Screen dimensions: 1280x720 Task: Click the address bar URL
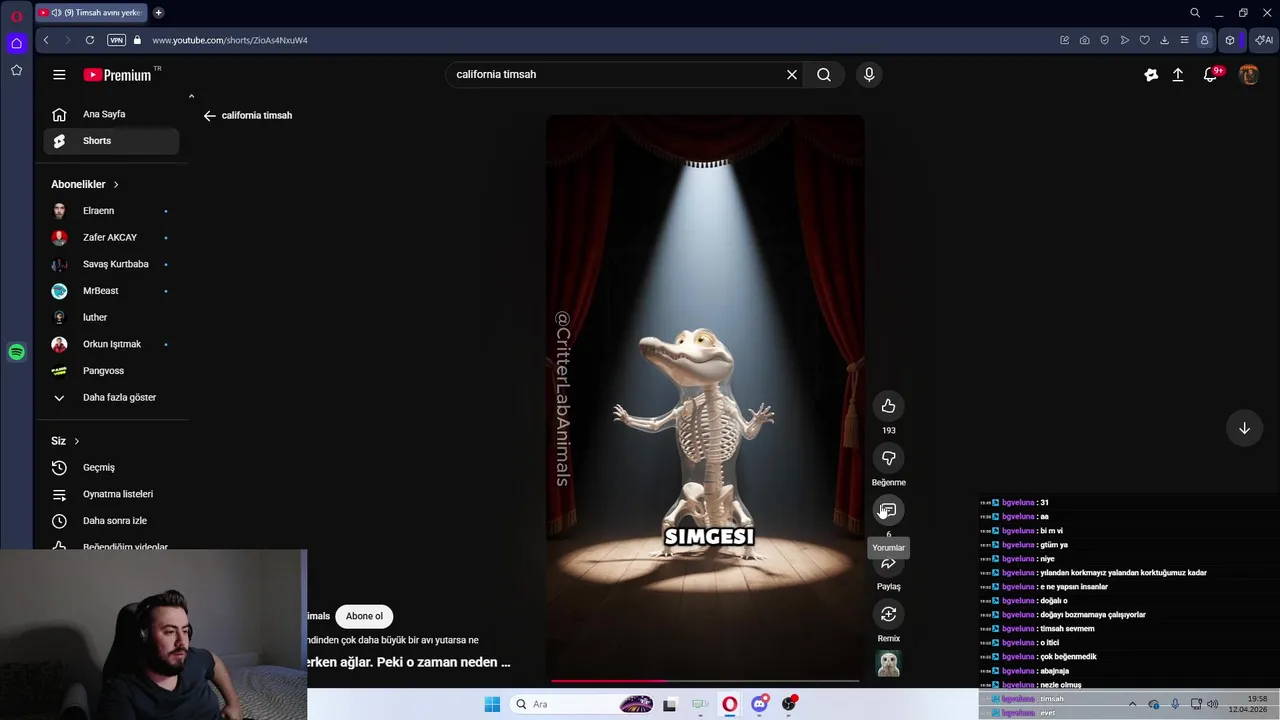click(230, 40)
